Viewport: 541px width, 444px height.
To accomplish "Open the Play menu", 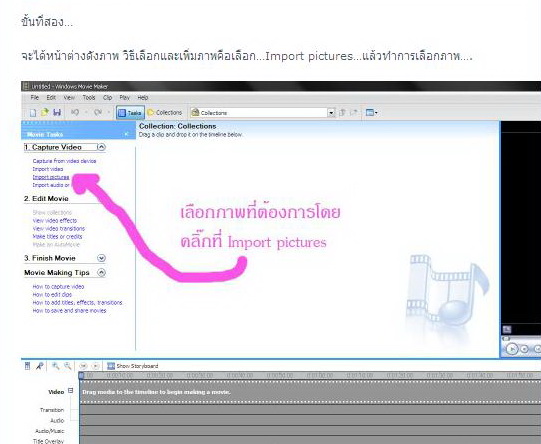I will 125,98.
